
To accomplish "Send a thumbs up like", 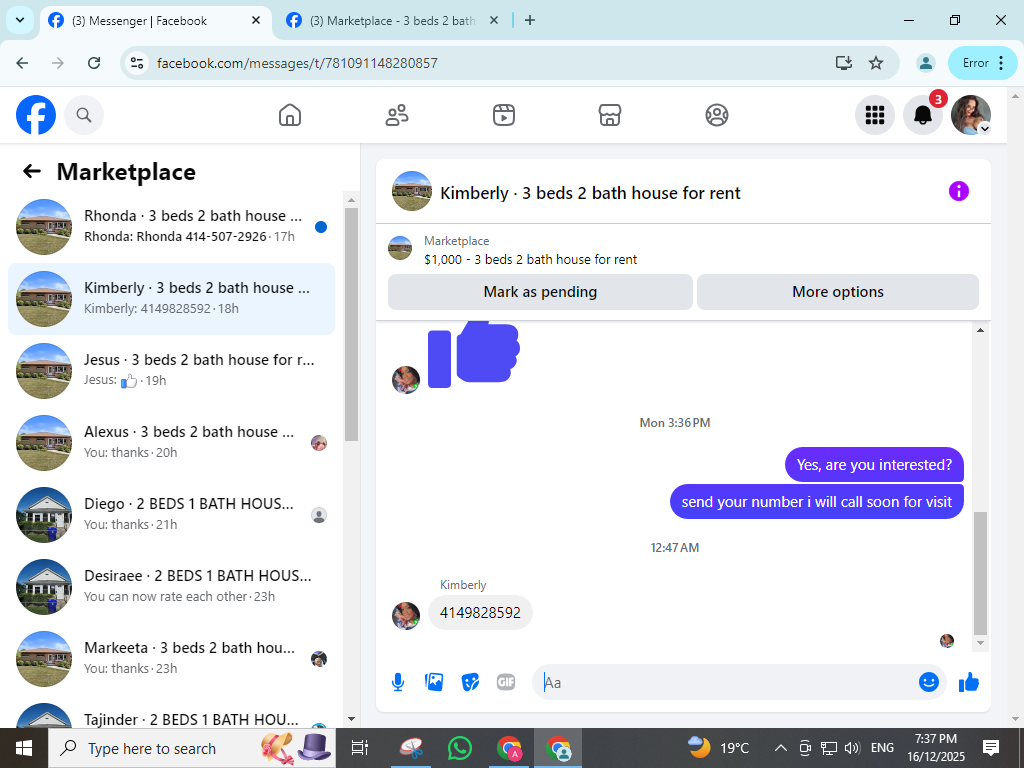I will (x=969, y=682).
